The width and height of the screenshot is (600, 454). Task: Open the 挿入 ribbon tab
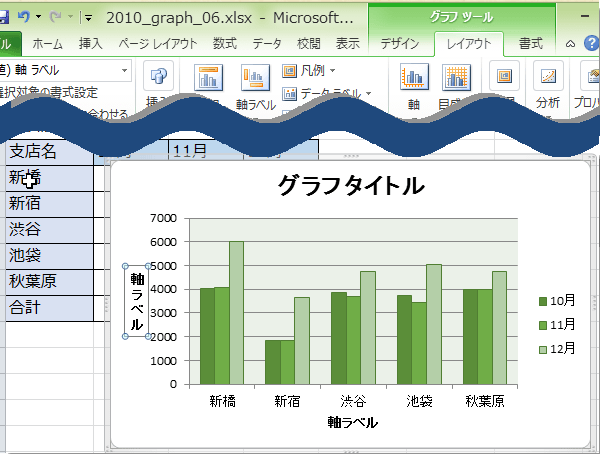click(x=91, y=44)
